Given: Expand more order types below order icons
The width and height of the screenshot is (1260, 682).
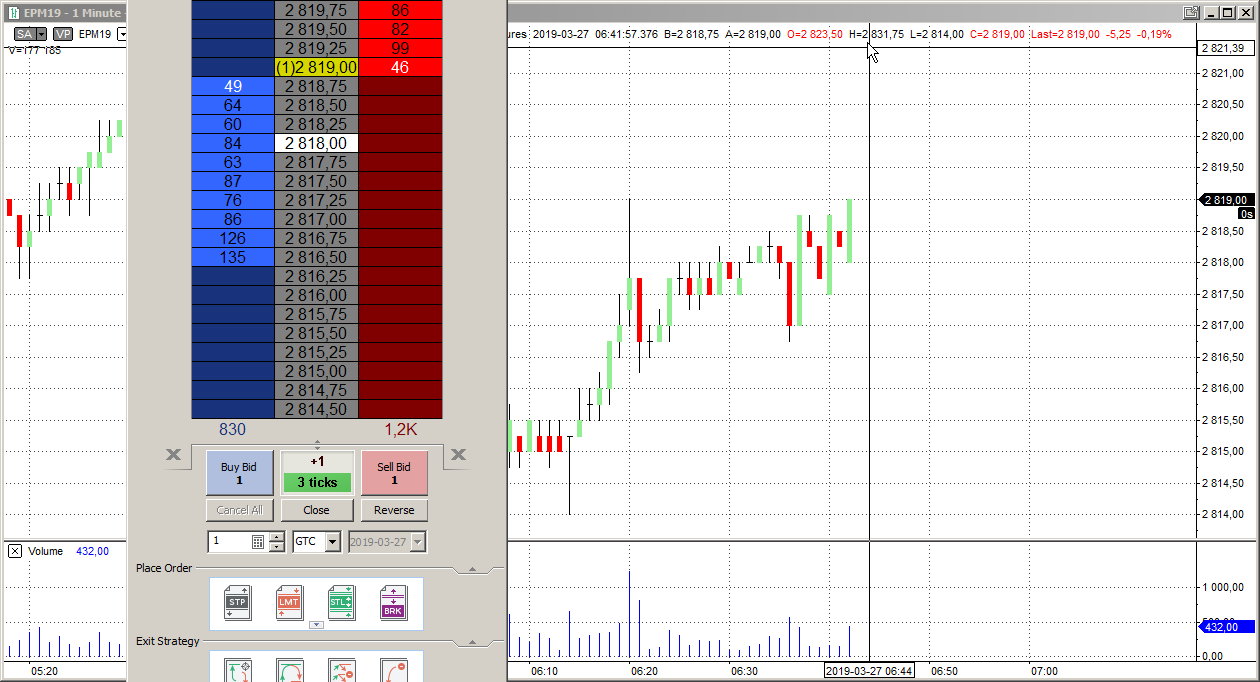Looking at the screenshot, I should point(316,625).
